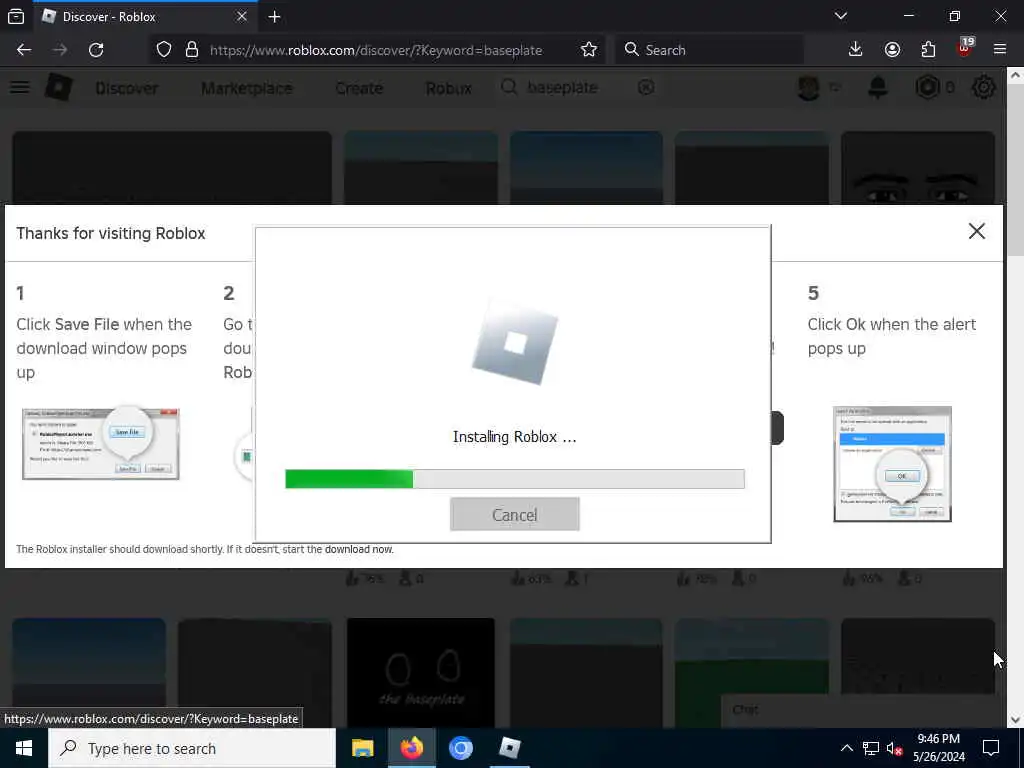Image resolution: width=1024 pixels, height=768 pixels.
Task: Close the Discover - Roblox tab
Action: pyautogui.click(x=242, y=16)
